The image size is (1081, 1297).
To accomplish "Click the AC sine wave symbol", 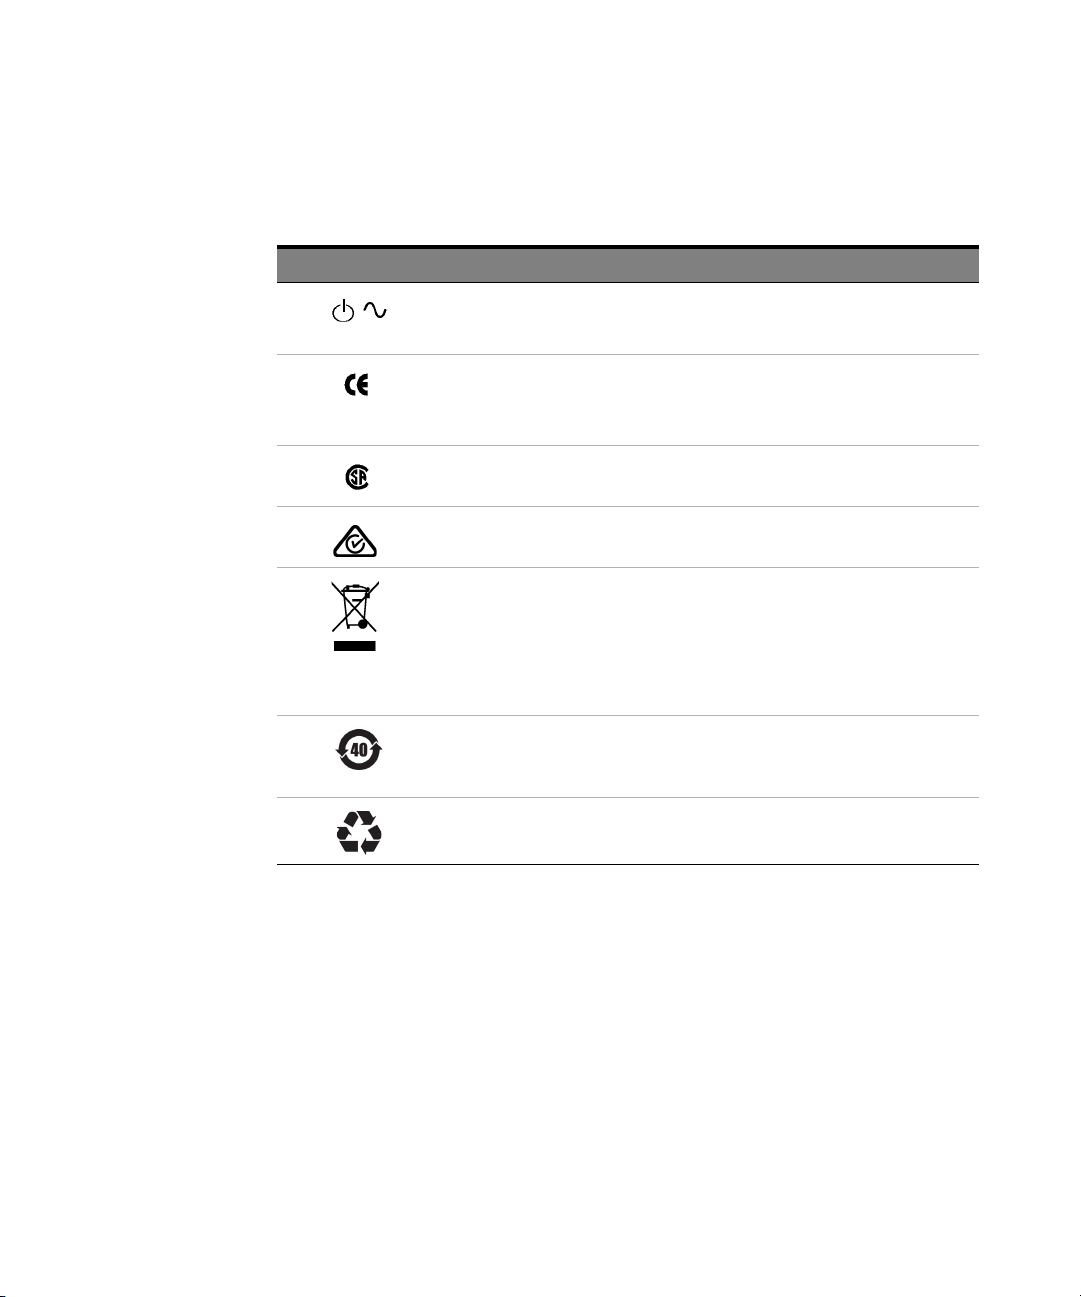I will 375,312.
